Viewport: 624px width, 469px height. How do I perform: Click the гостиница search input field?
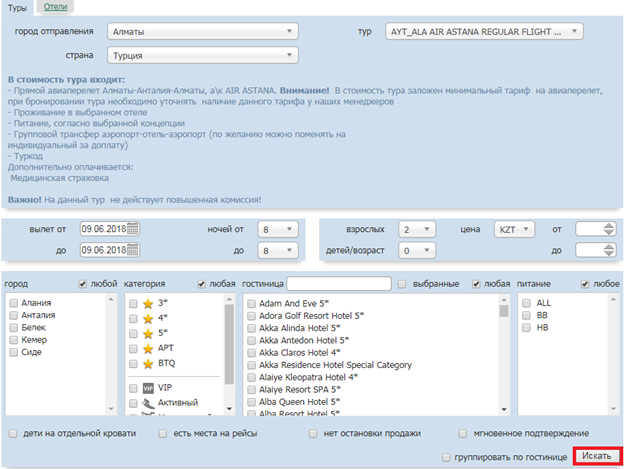click(339, 284)
